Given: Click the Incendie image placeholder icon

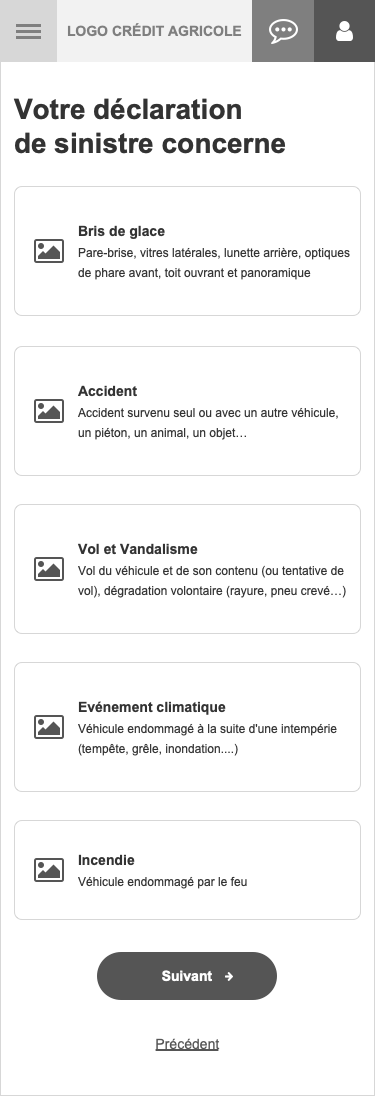Looking at the screenshot, I should [49, 870].
